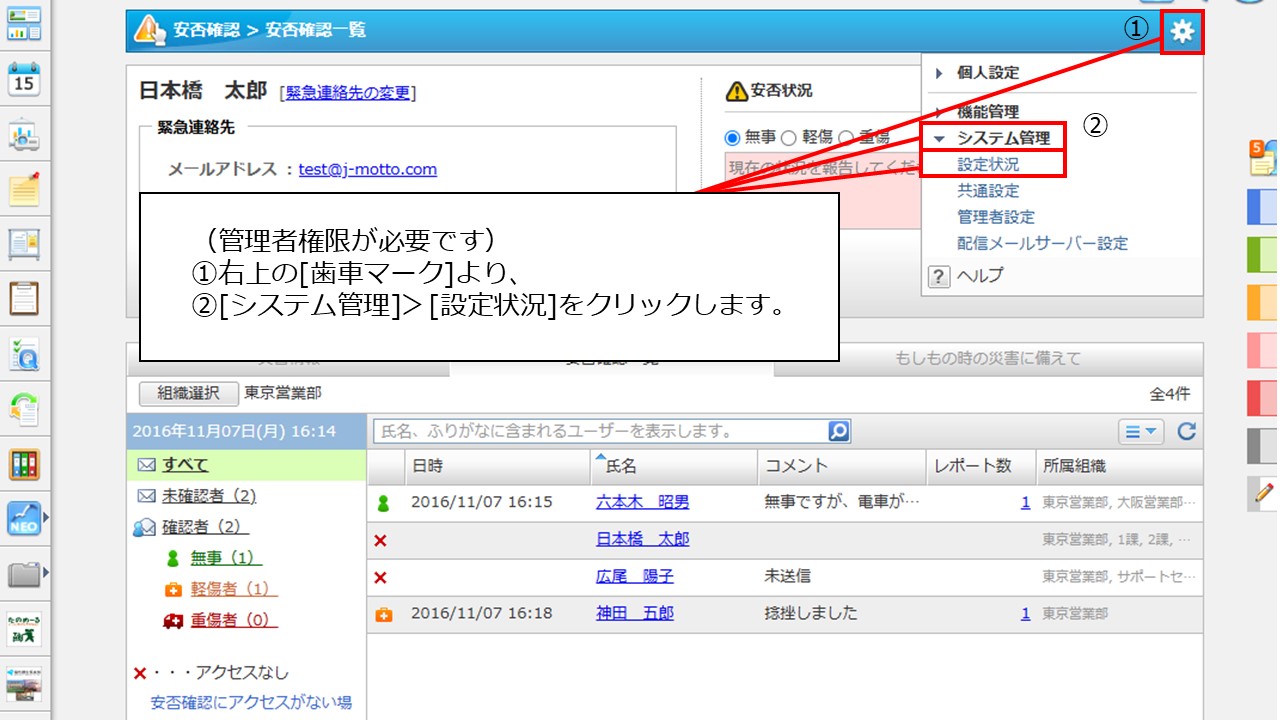Click the user name search input field

point(600,432)
